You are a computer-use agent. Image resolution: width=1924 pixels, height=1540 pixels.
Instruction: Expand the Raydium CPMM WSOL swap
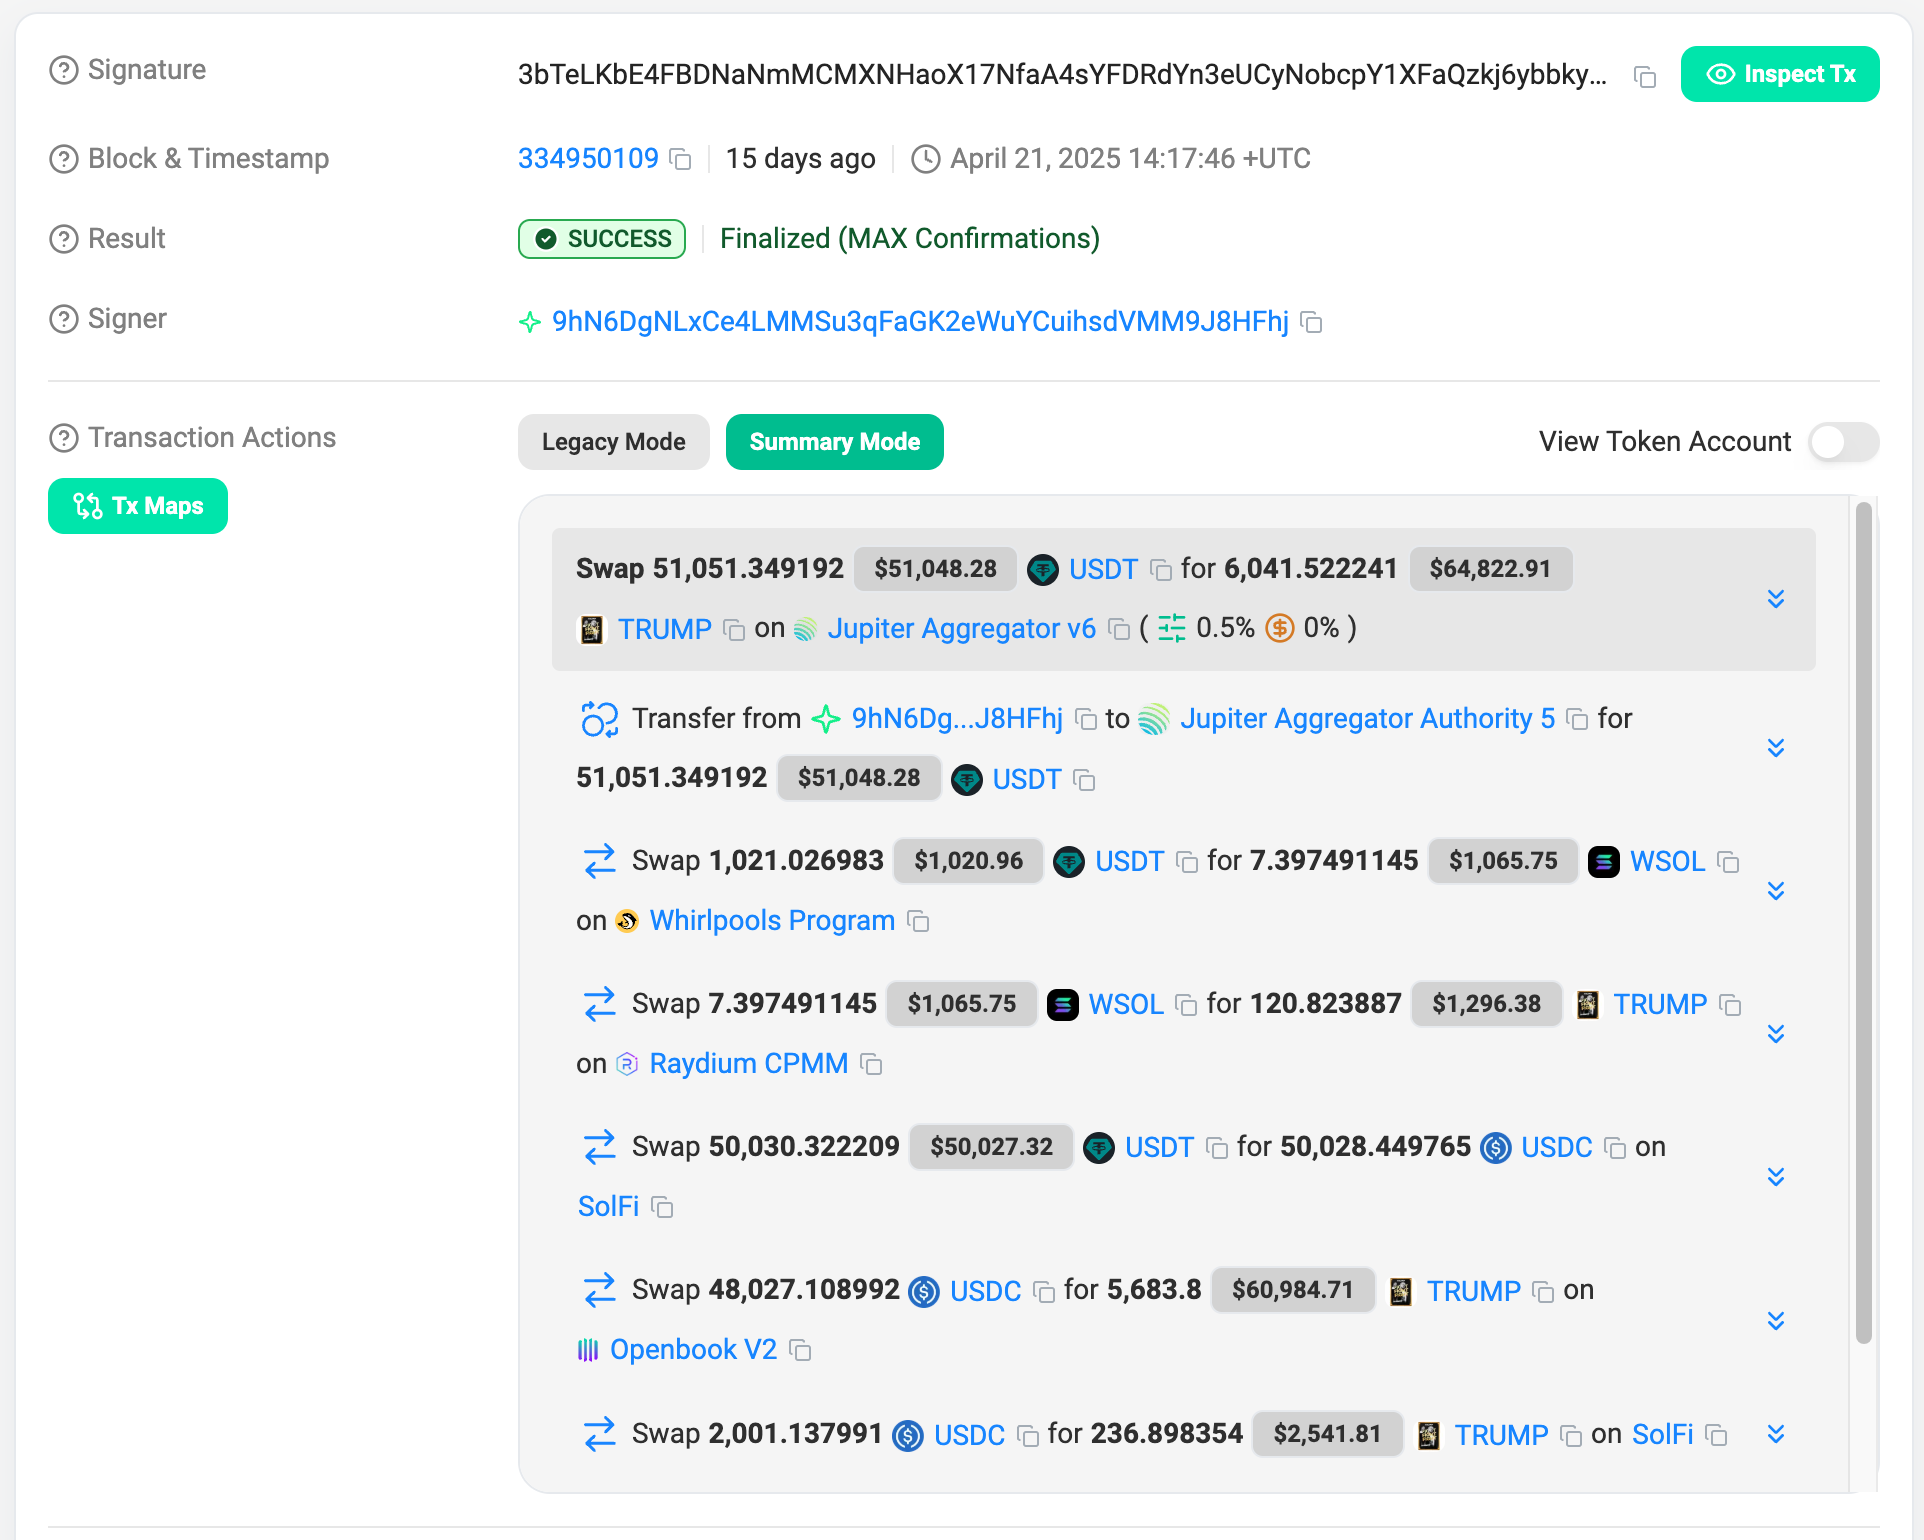click(1776, 1034)
